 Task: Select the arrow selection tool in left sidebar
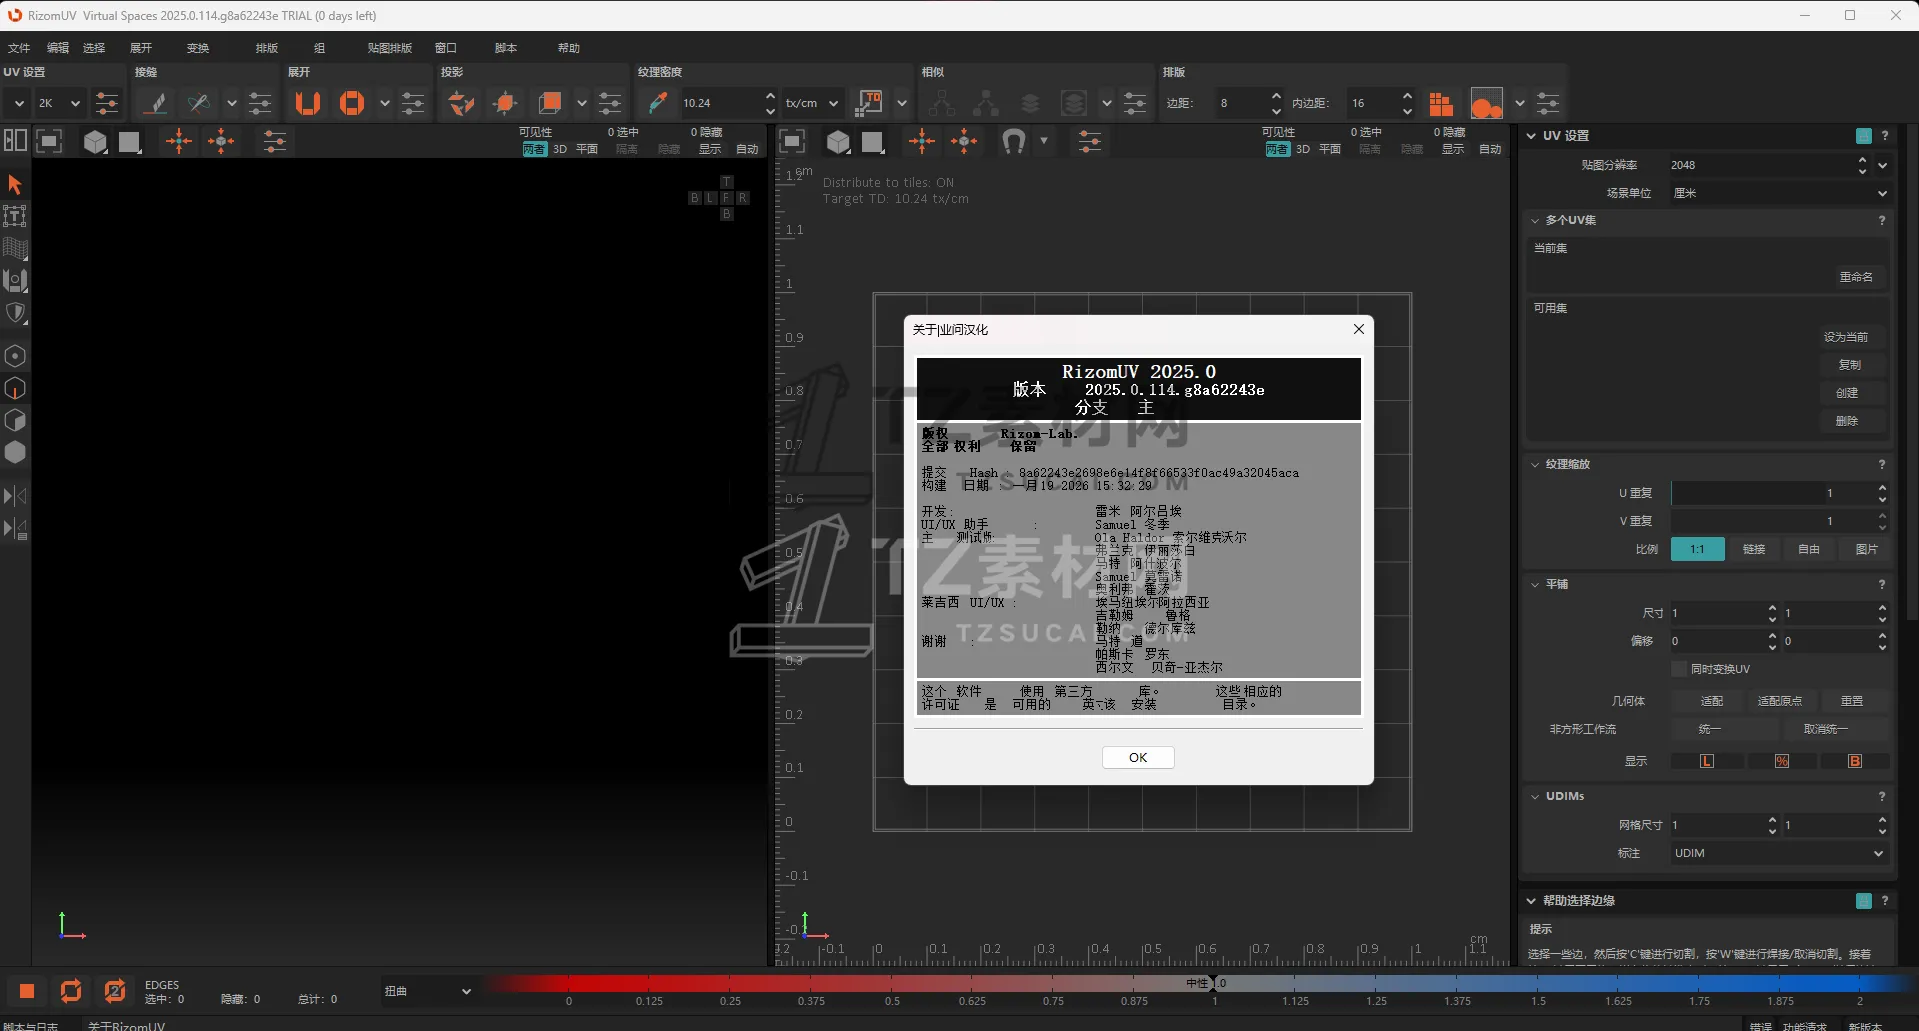click(15, 184)
